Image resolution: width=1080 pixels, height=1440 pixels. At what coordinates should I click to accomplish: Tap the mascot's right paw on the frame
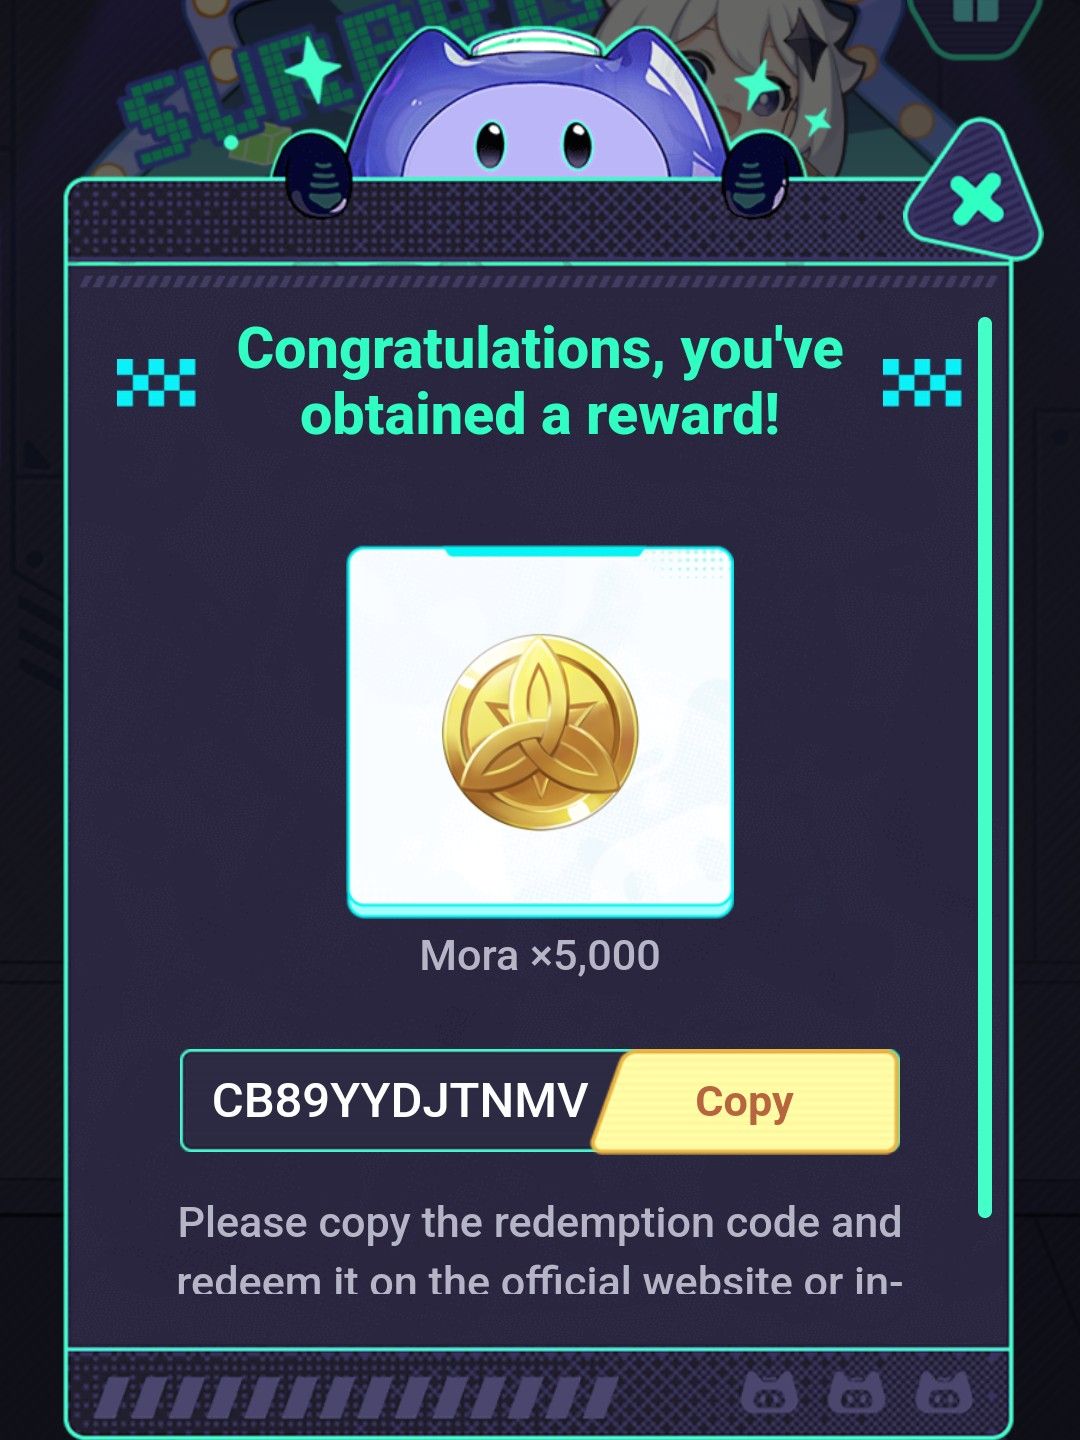[761, 180]
